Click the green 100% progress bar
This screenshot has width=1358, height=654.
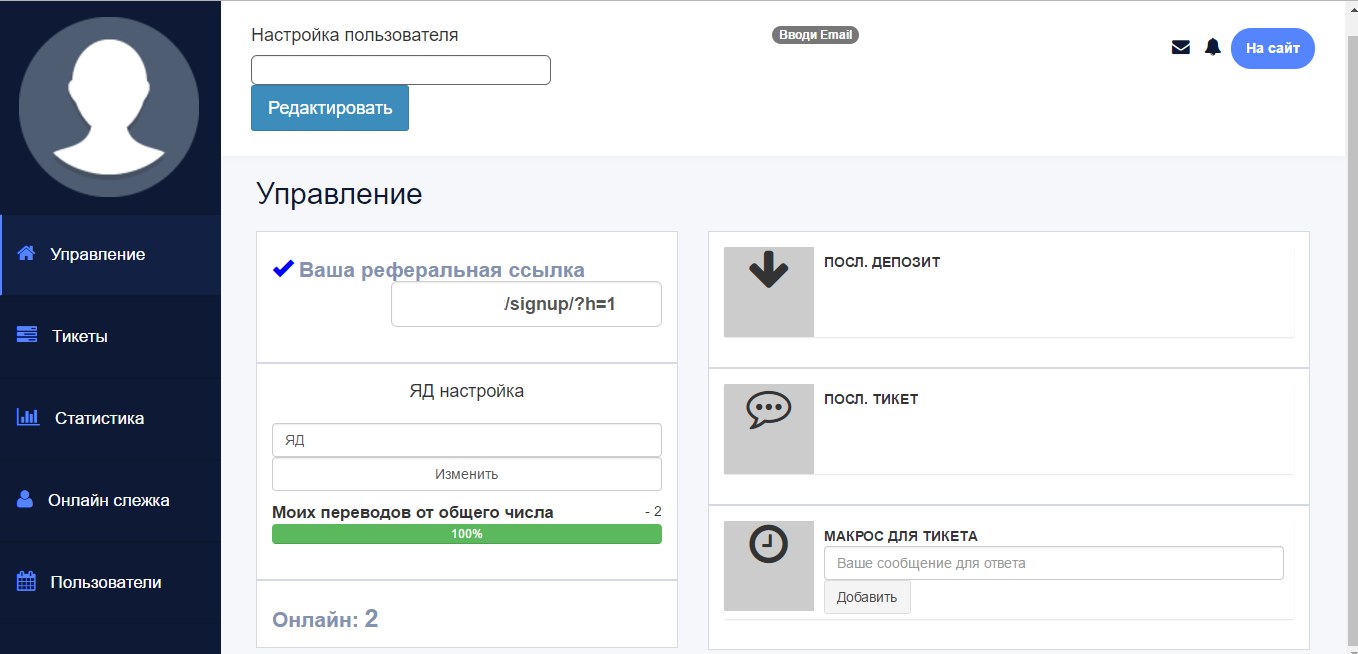466,534
